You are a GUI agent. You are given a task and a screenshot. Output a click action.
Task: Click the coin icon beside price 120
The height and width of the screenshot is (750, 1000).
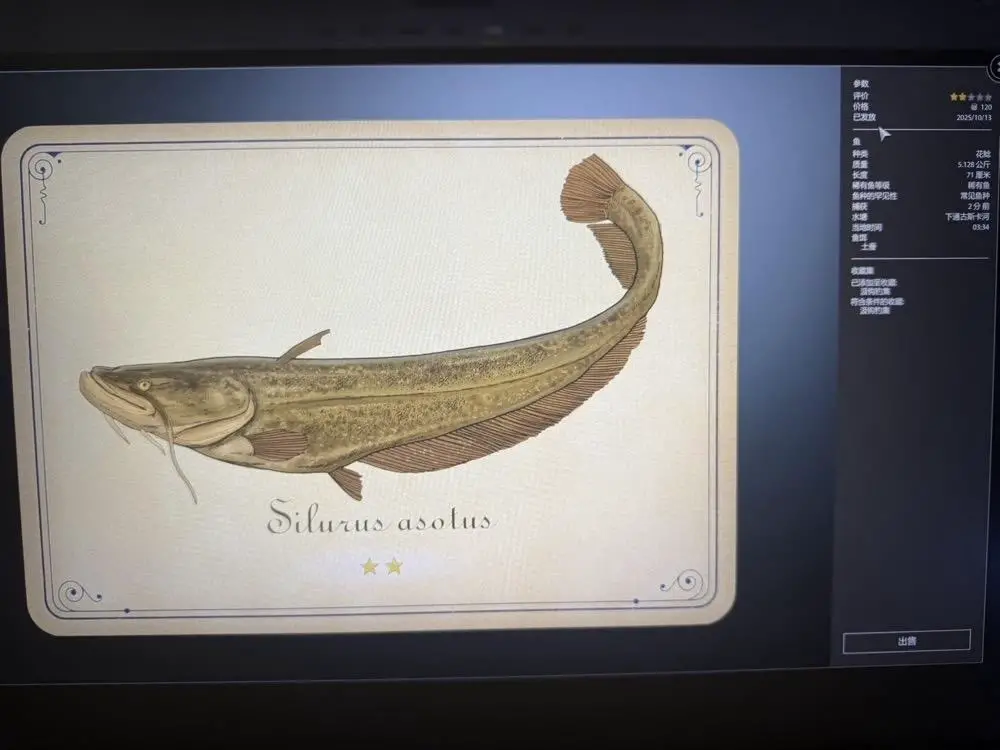tap(973, 107)
